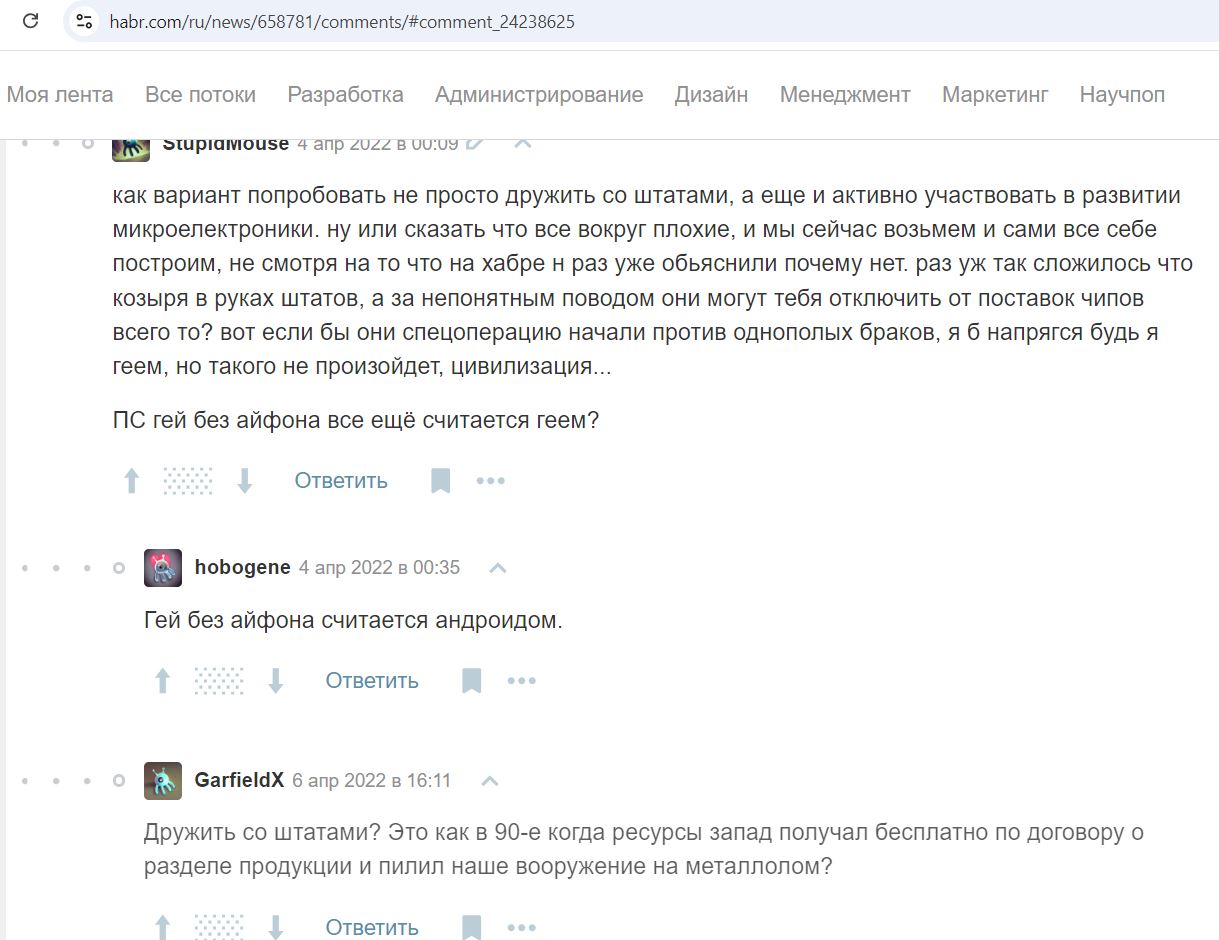Upvote StupidMouse's comment with the up arrow
1219x940 pixels.
(x=131, y=481)
